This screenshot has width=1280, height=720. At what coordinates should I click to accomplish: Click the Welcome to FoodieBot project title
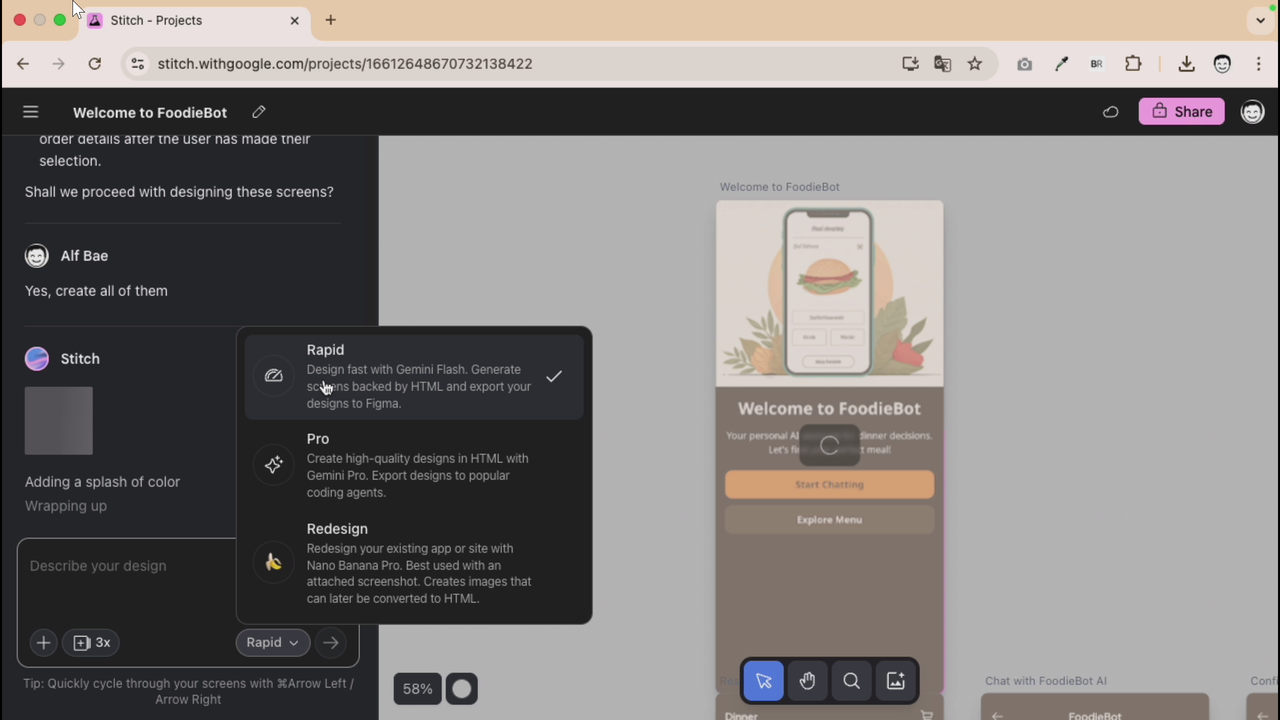tap(150, 113)
